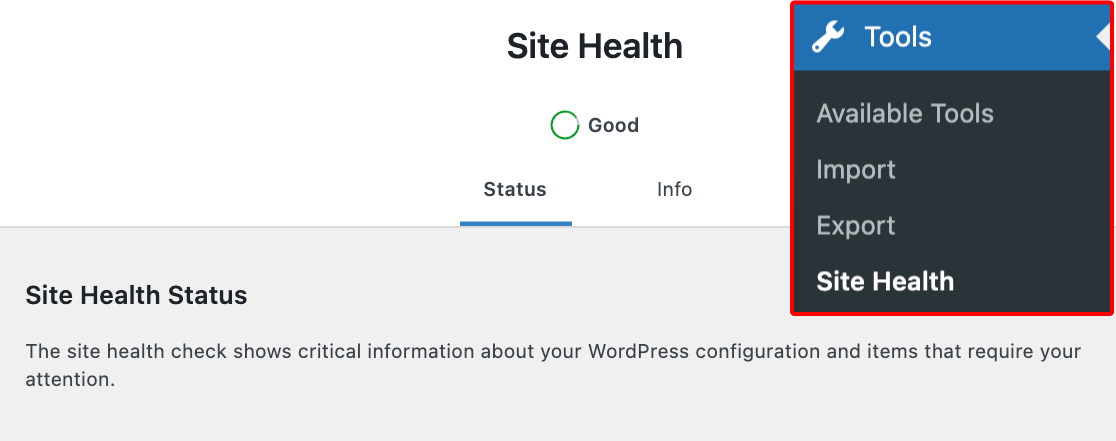The height and width of the screenshot is (441, 1116).
Task: Switch to the Status tab
Action: 515,189
